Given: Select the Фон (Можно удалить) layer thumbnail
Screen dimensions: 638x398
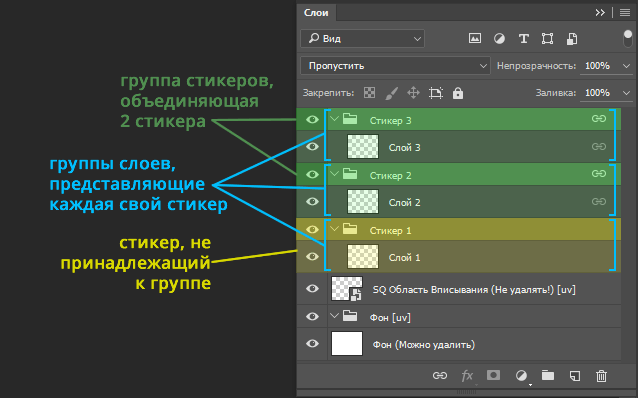Looking at the screenshot, I should 347,343.
